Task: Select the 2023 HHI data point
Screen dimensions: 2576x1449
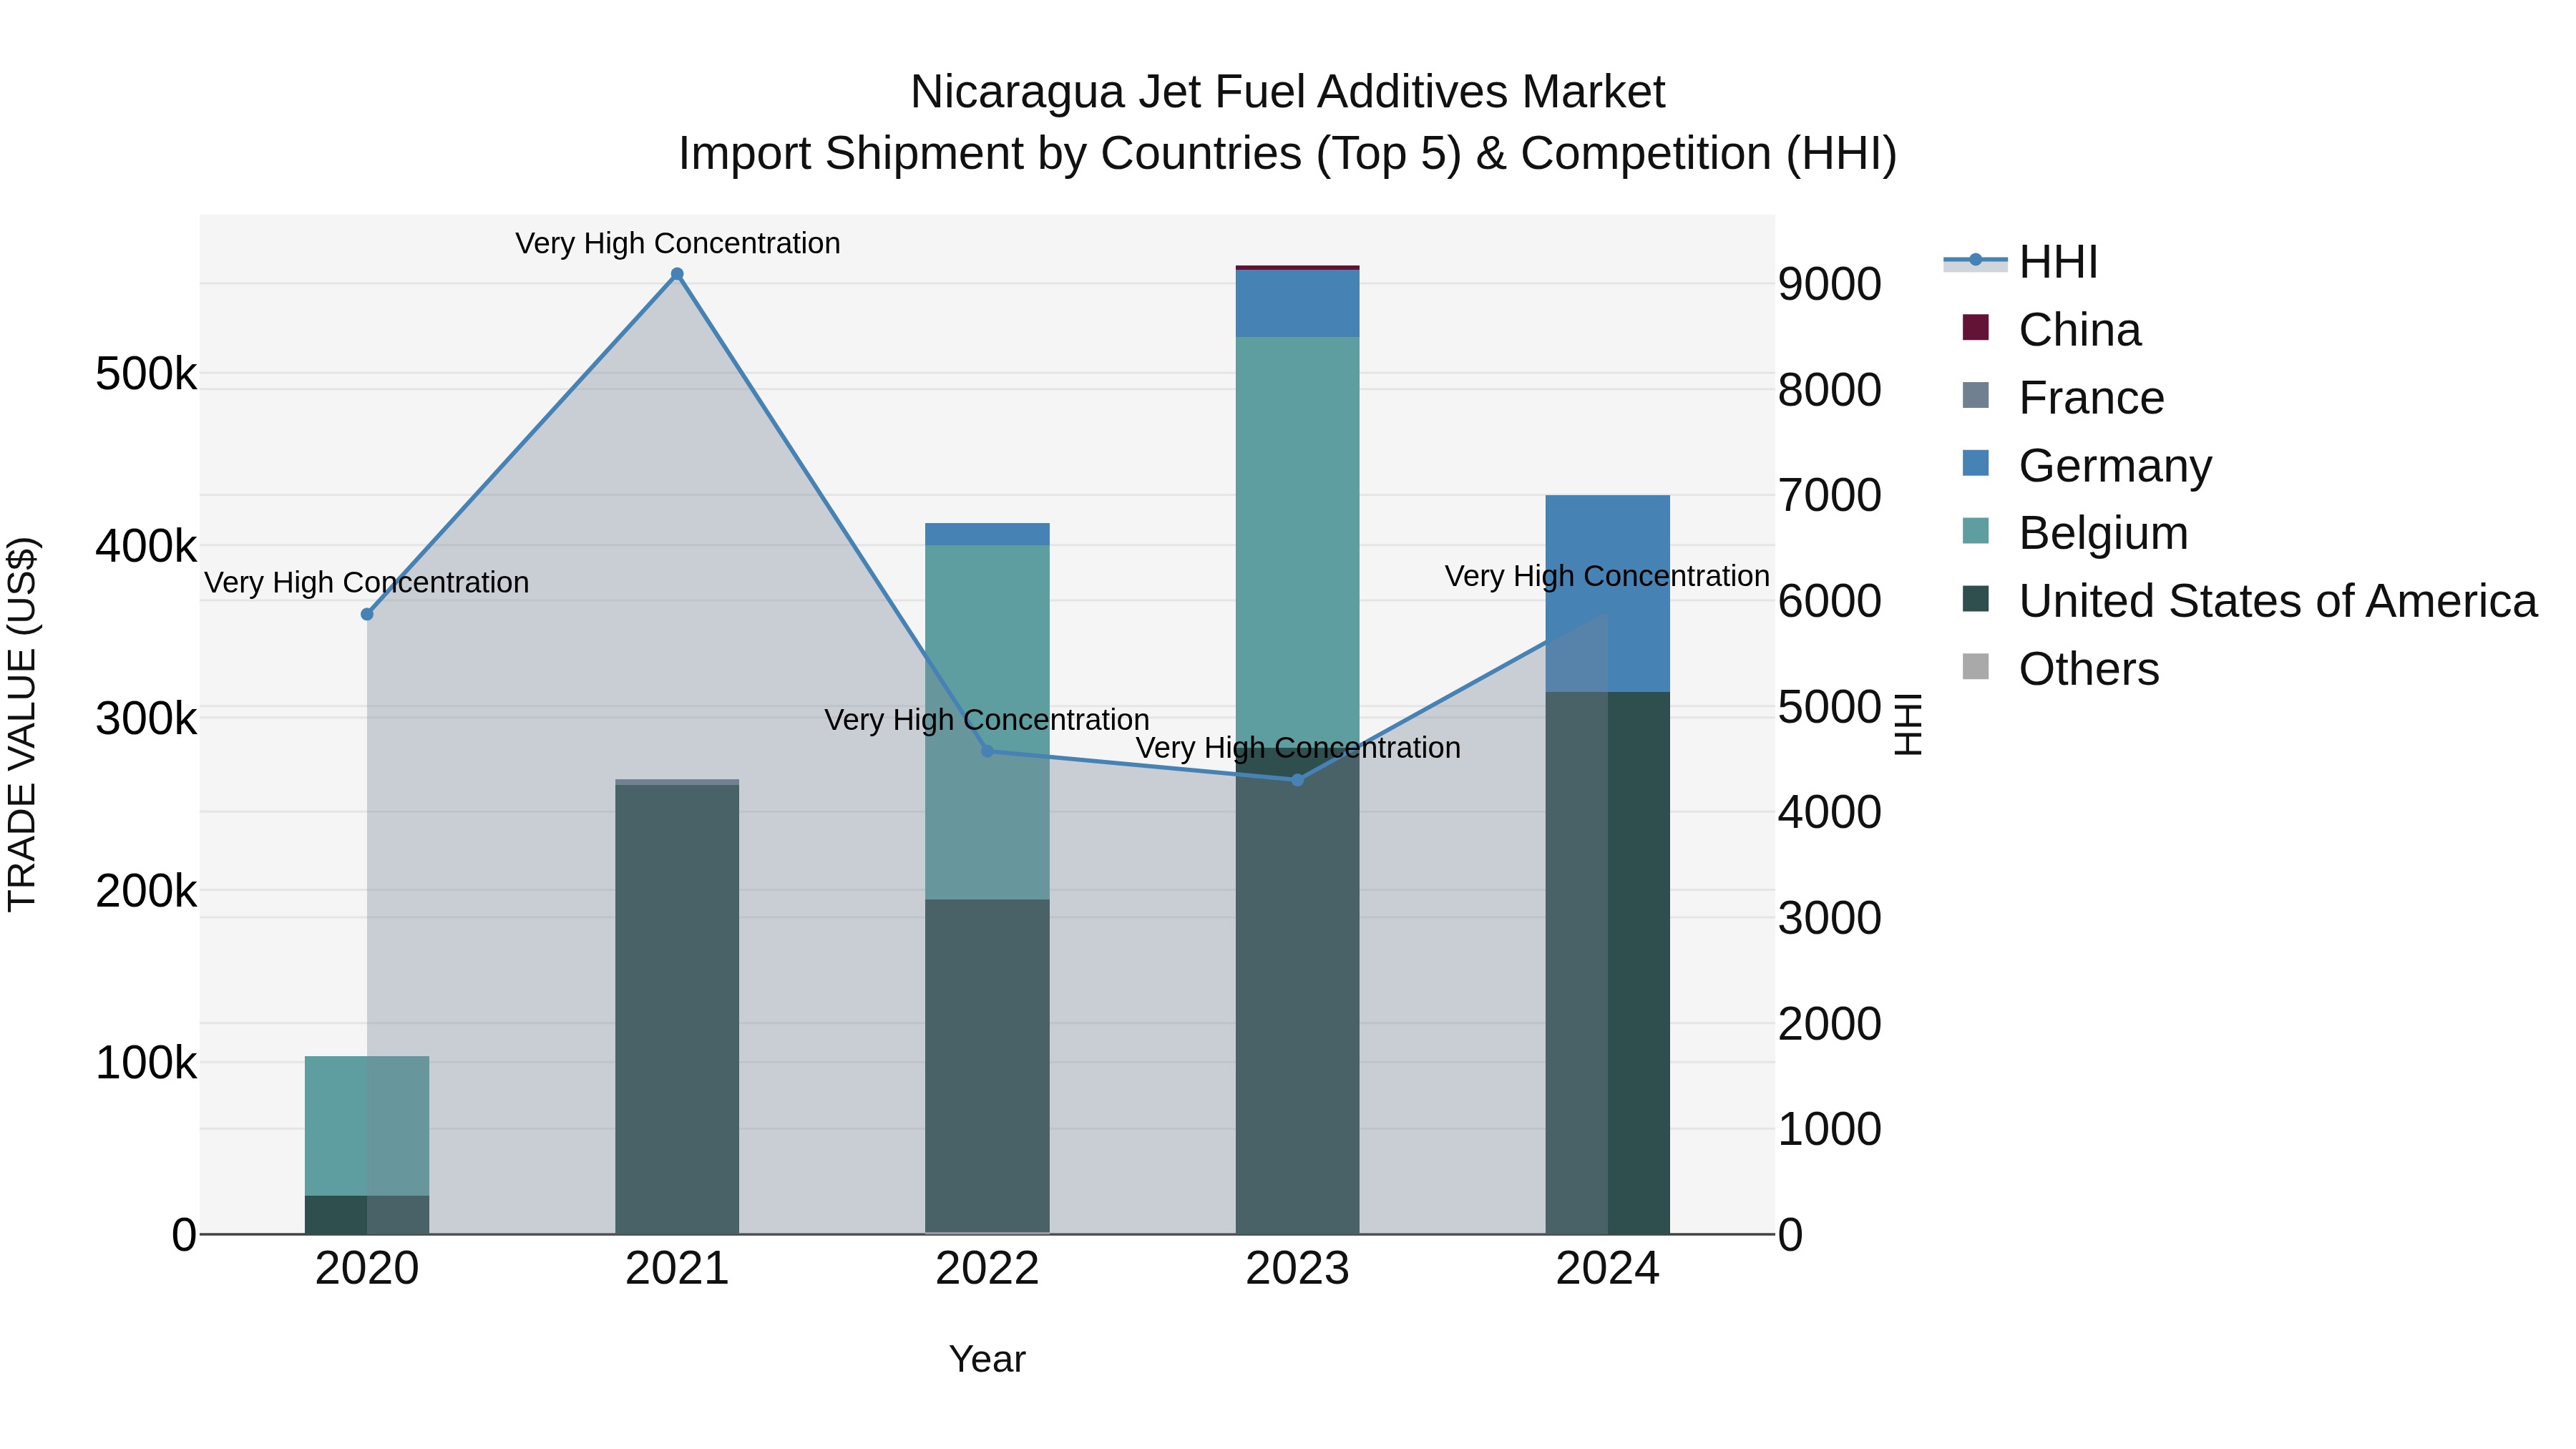Action: click(x=1298, y=780)
